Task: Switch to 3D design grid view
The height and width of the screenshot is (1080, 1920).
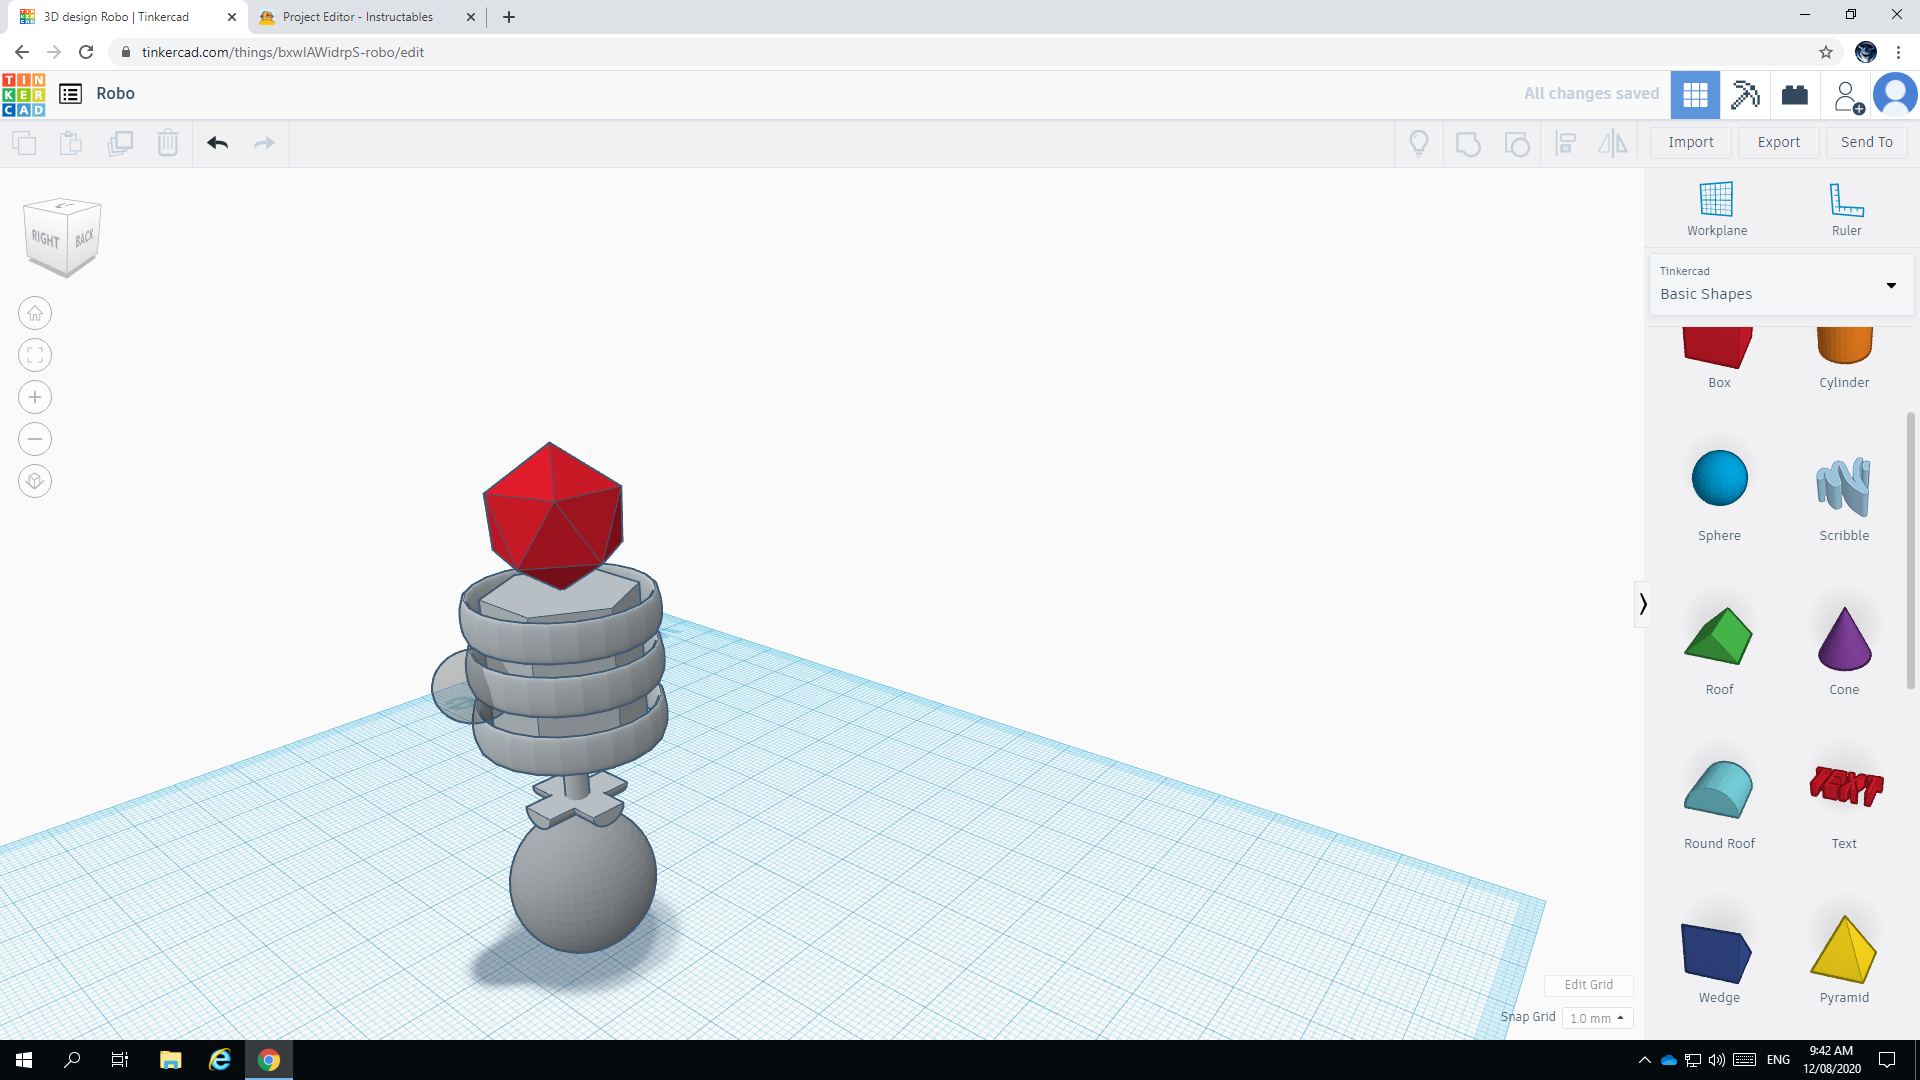Action: [x=1695, y=95]
